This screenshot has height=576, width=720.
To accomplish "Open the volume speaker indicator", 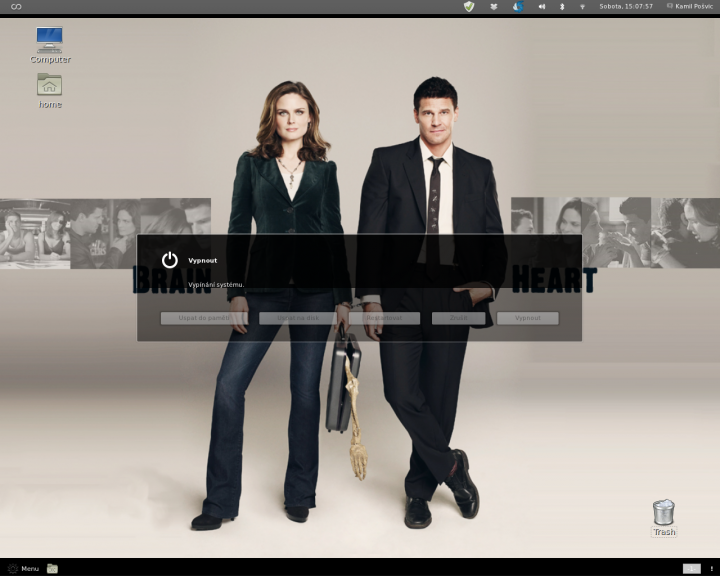I will pos(542,7).
